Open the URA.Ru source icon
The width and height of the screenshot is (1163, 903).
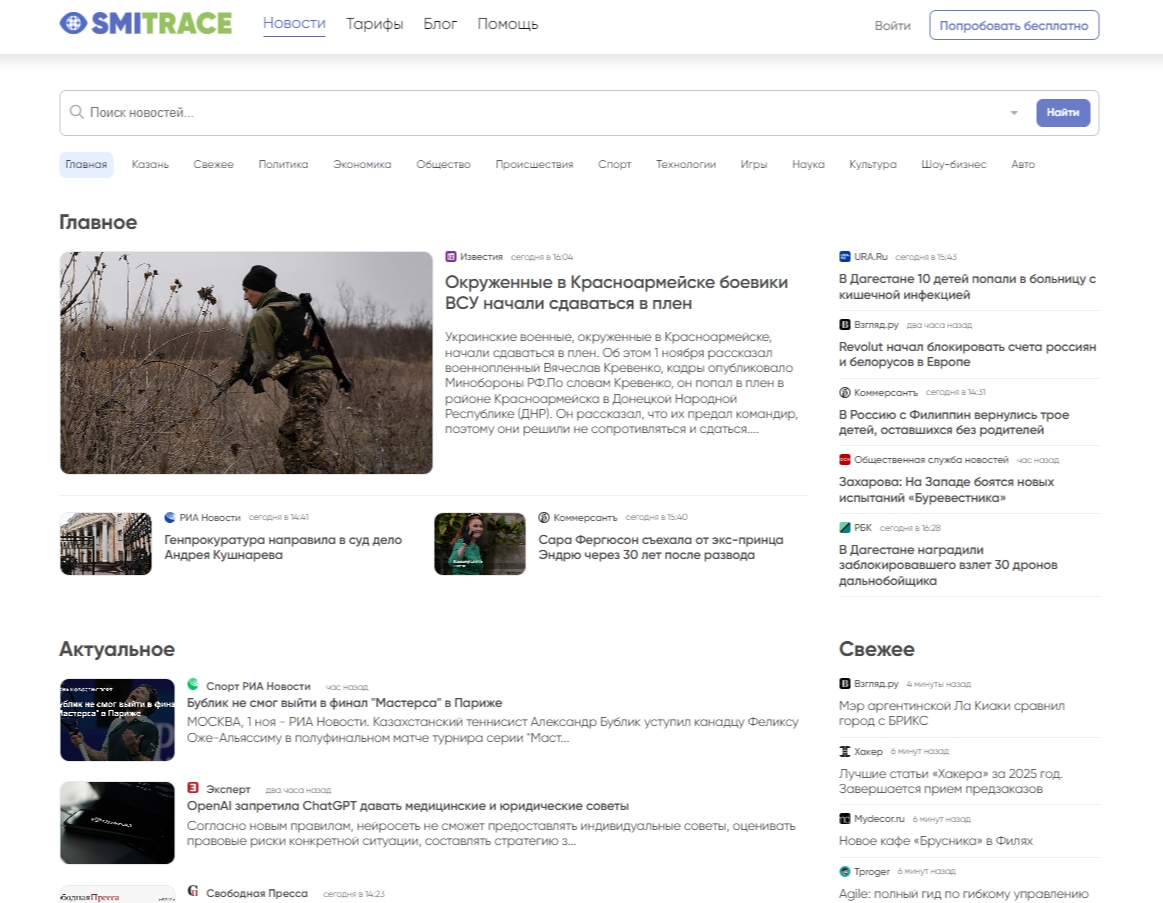[x=845, y=256]
